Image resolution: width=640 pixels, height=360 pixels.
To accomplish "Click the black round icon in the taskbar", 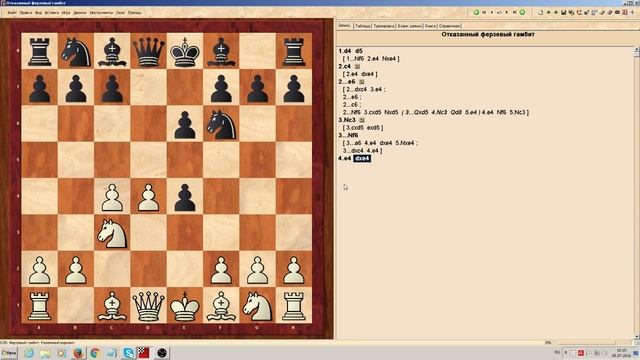I will coord(162,353).
